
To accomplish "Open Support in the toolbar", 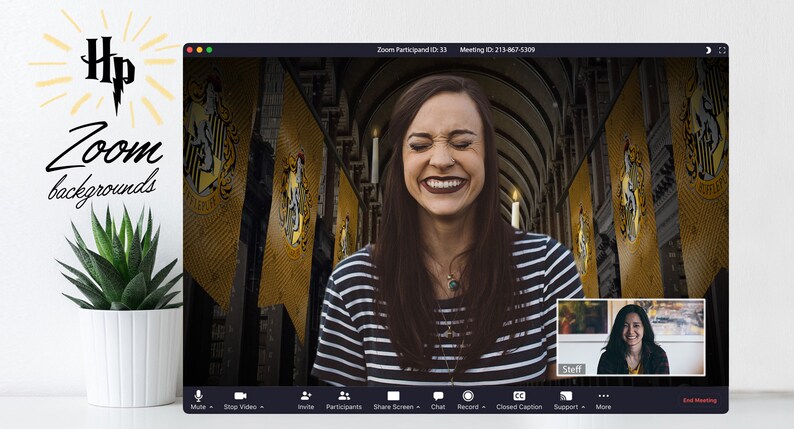I will 566,400.
